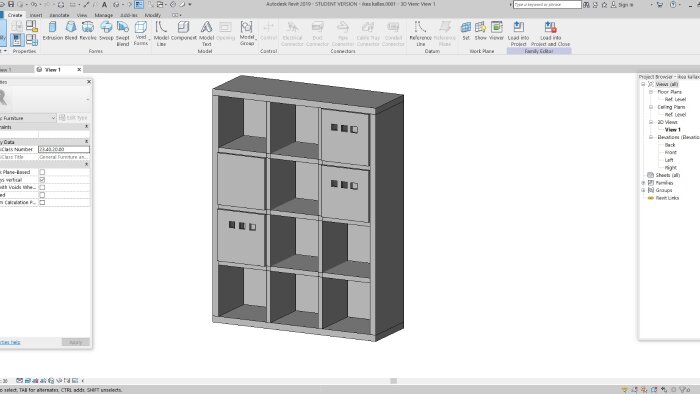Switch to the View 1 document tab
Image resolution: width=700 pixels, height=394 pixels.
pos(53,70)
